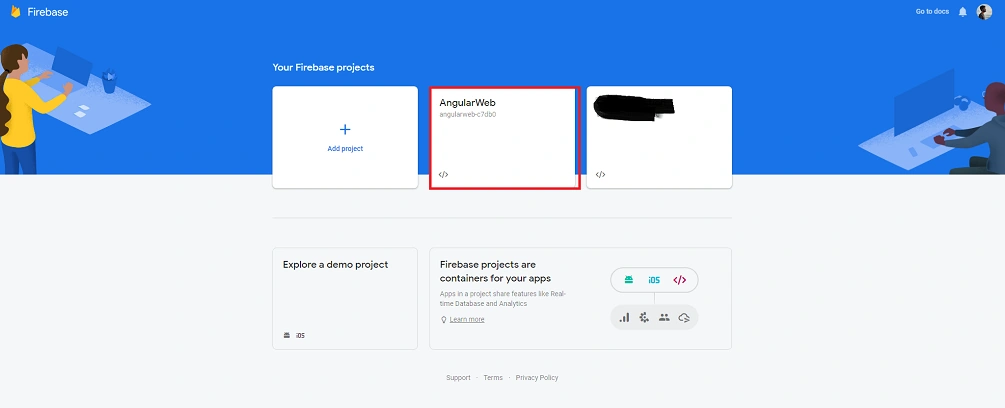Click the cloud messaging icon
This screenshot has width=1005, height=408.
point(684,317)
